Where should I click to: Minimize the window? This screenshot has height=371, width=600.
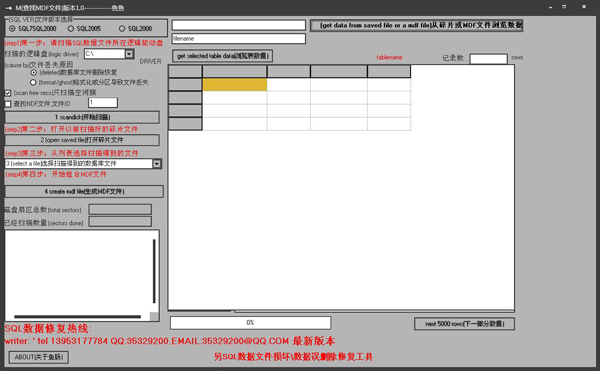click(551, 7)
